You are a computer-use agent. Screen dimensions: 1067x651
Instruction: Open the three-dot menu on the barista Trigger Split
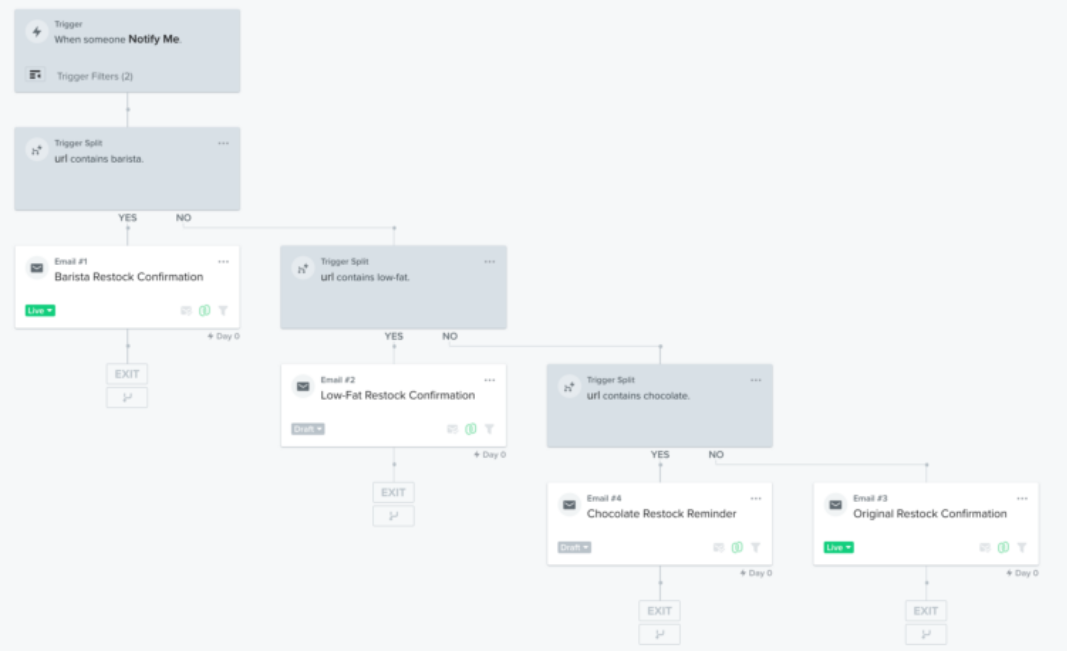coord(223,143)
